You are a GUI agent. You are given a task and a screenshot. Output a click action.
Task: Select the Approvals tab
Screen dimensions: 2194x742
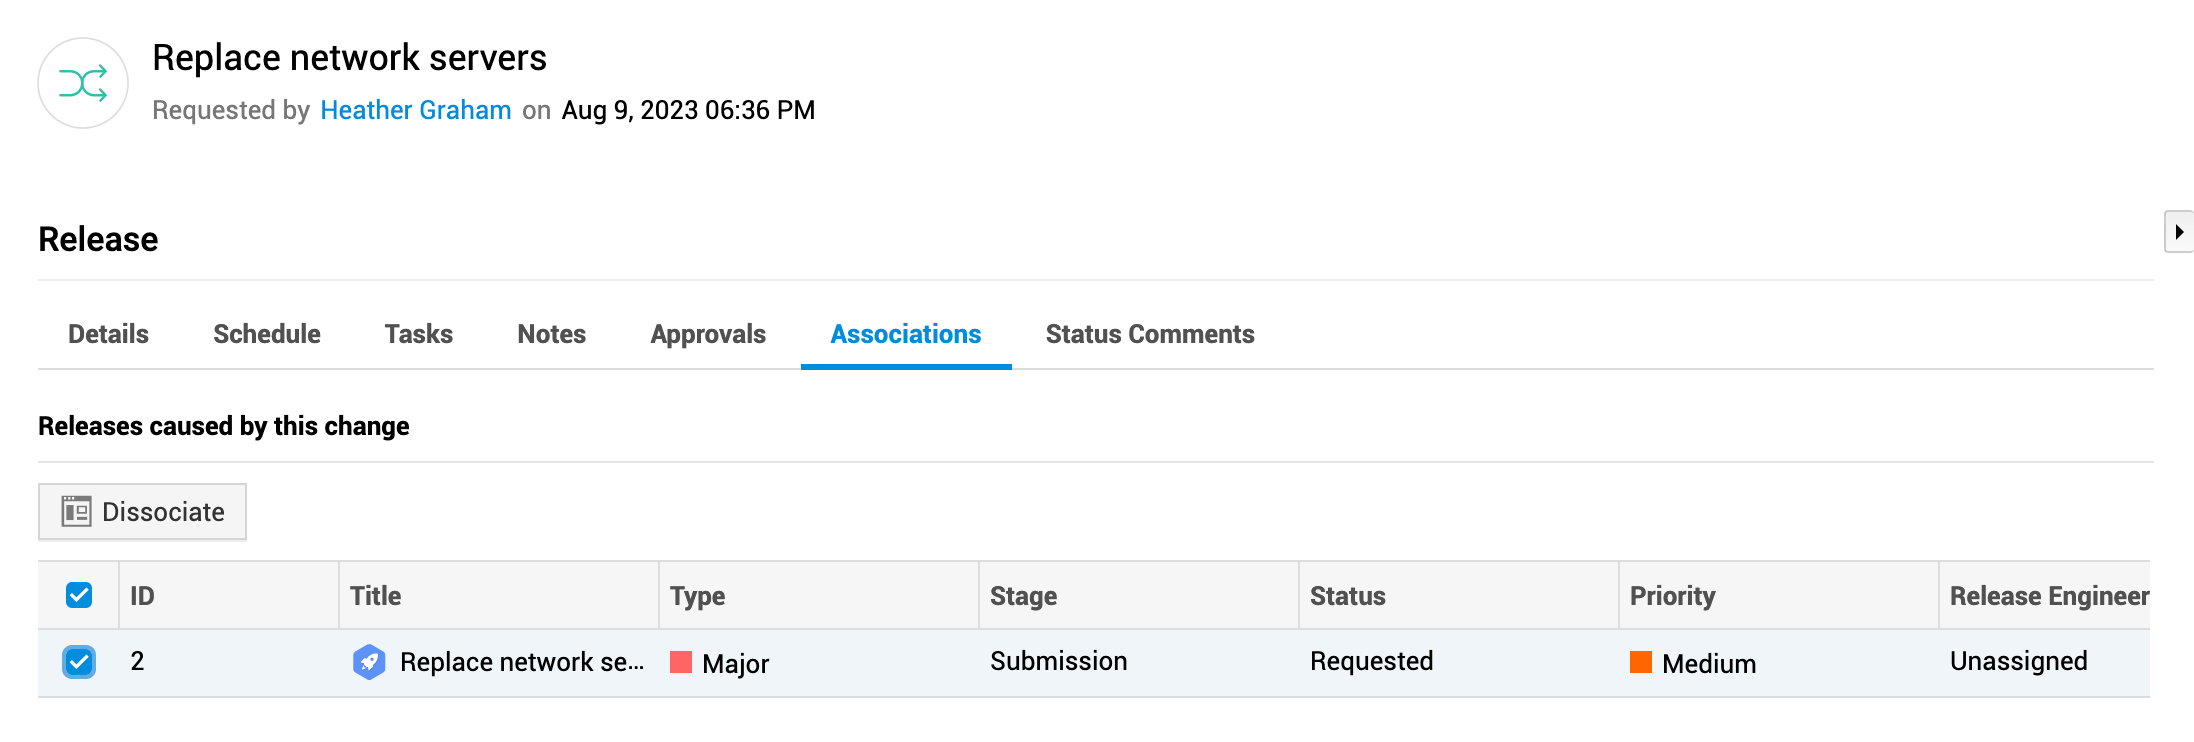[708, 334]
